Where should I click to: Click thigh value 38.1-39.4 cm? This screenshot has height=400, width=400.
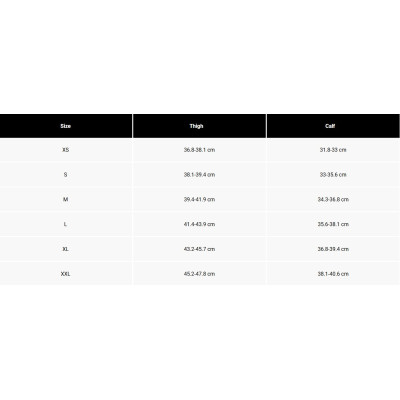pyautogui.click(x=199, y=175)
